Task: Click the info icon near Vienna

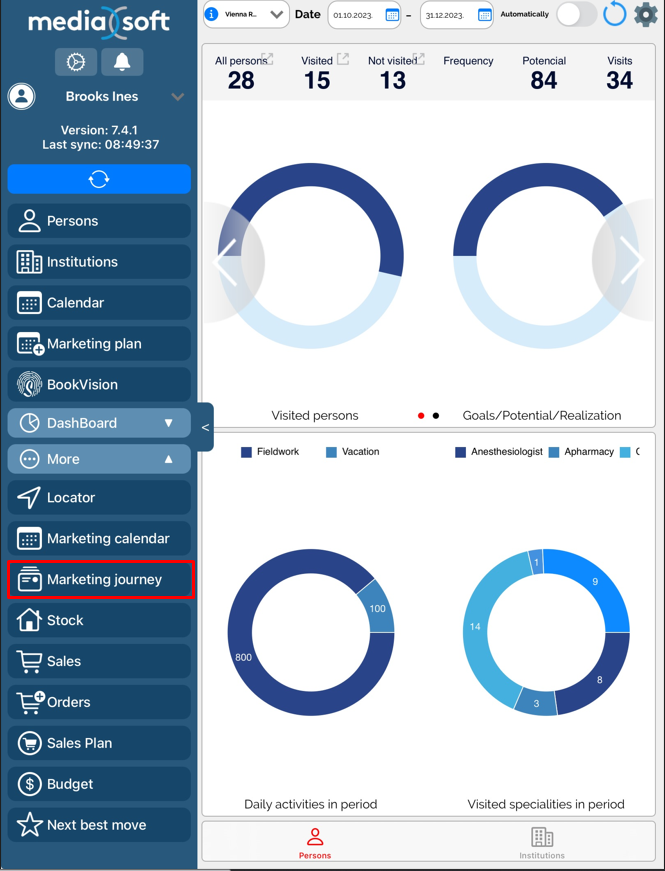Action: click(212, 15)
